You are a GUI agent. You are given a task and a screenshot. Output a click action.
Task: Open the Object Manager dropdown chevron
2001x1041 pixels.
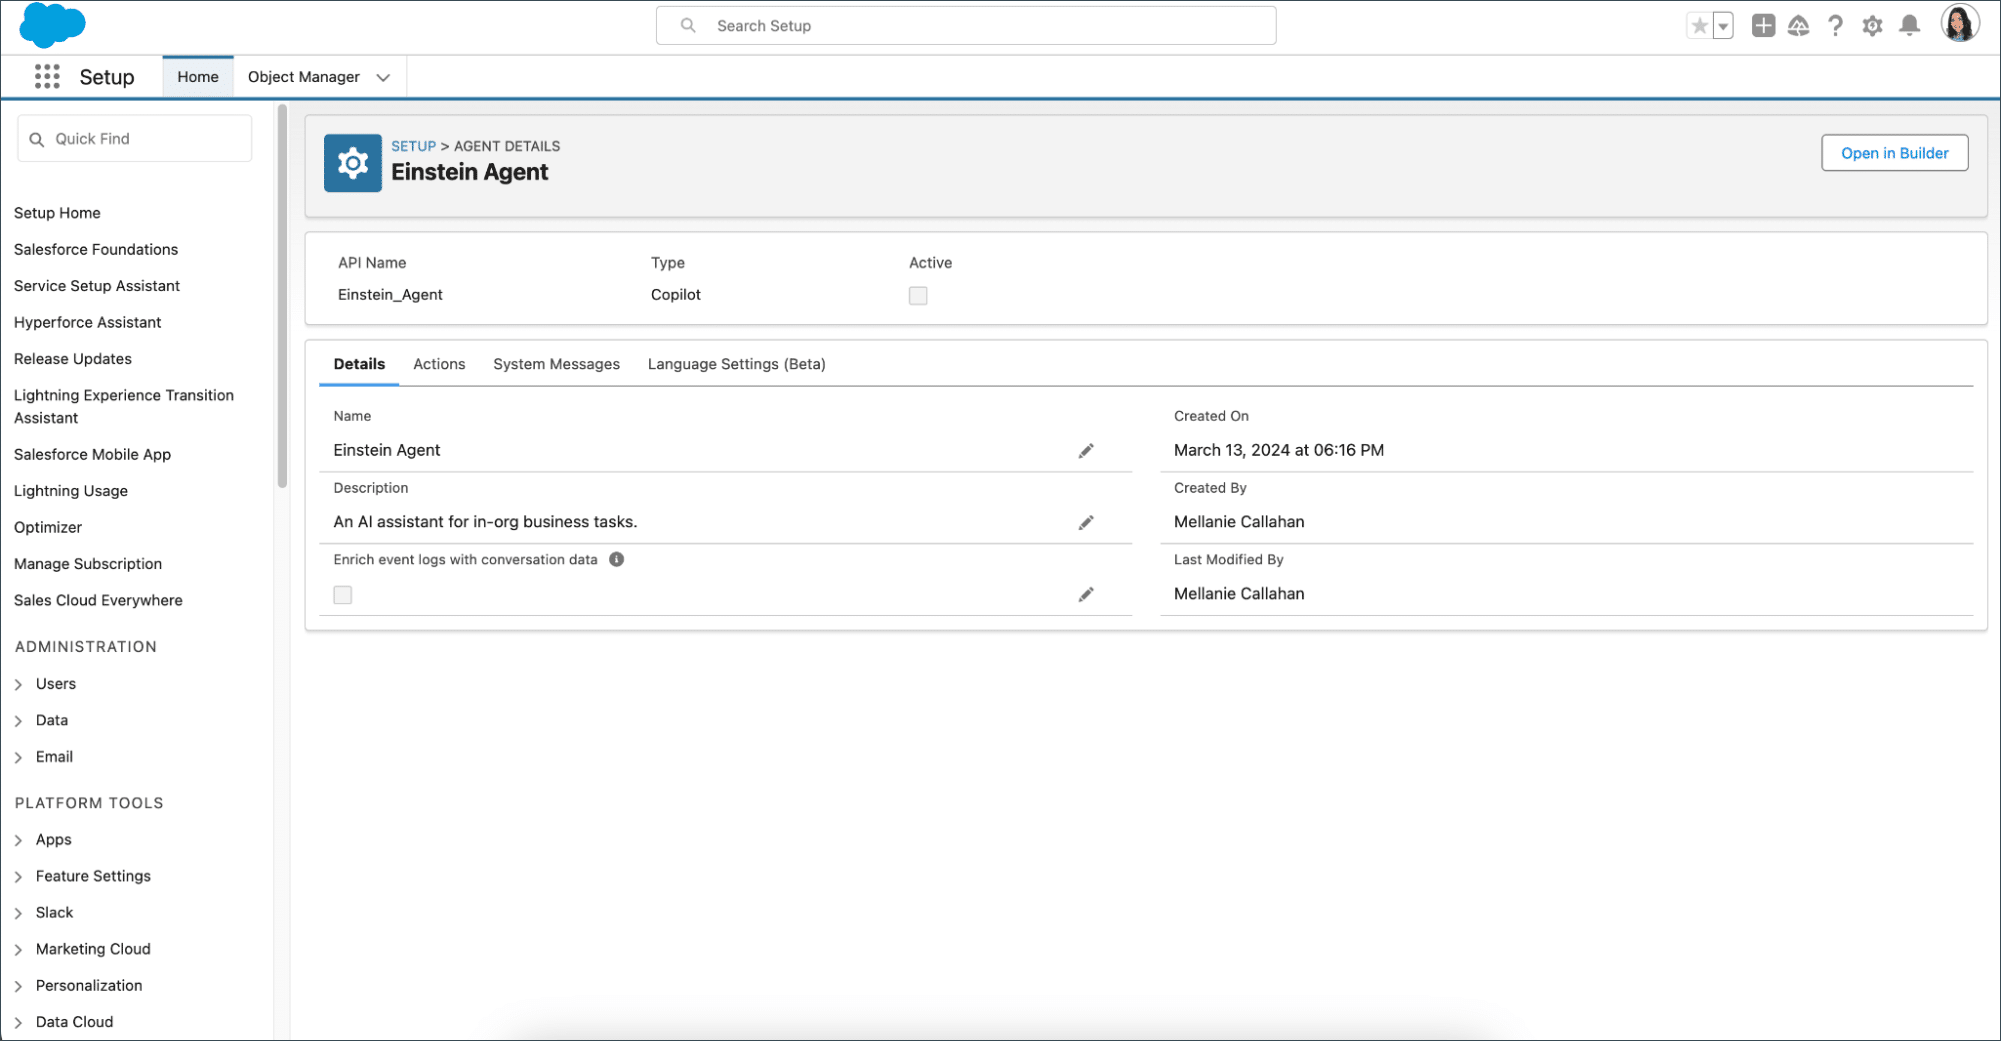[x=383, y=78]
